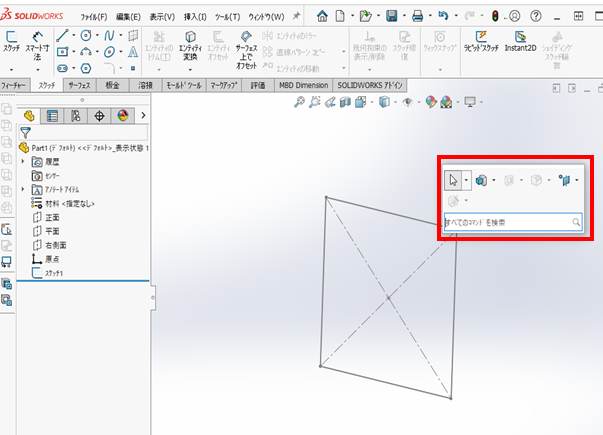Select the Straight Slot tool
603x435 pixels.
tap(62, 68)
